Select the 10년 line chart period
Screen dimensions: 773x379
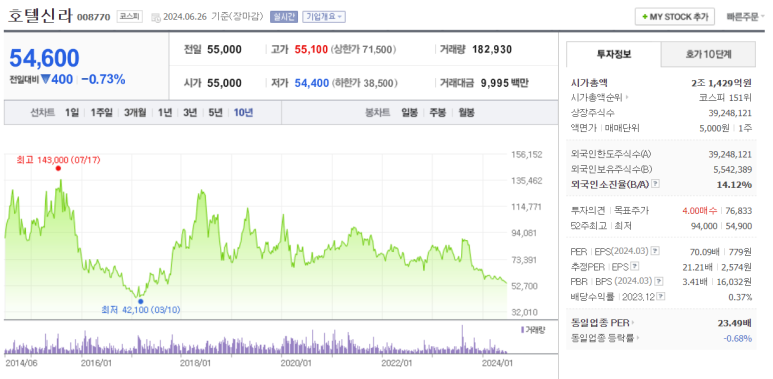click(243, 113)
